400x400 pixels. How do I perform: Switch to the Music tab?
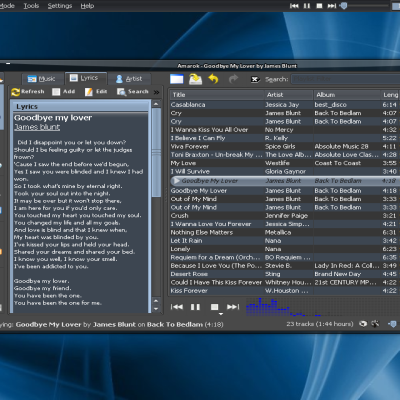(x=42, y=79)
